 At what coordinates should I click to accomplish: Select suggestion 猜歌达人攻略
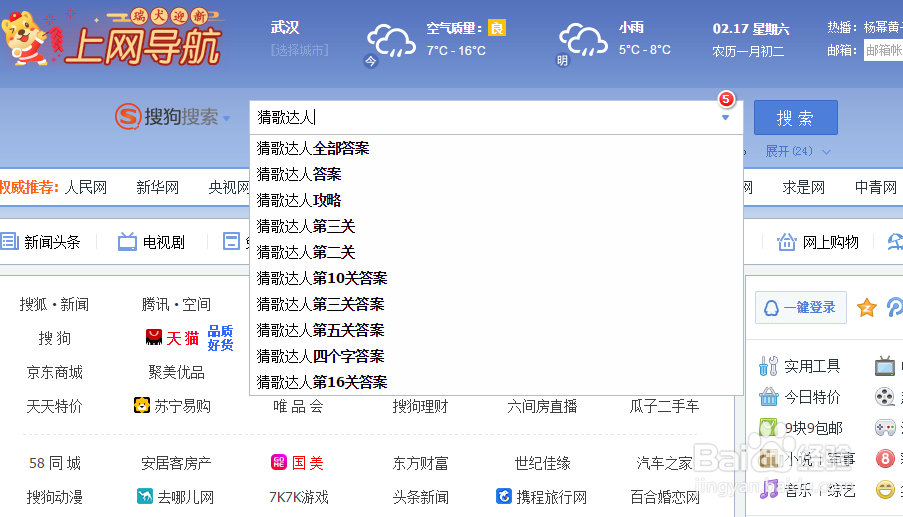pyautogui.click(x=496, y=200)
